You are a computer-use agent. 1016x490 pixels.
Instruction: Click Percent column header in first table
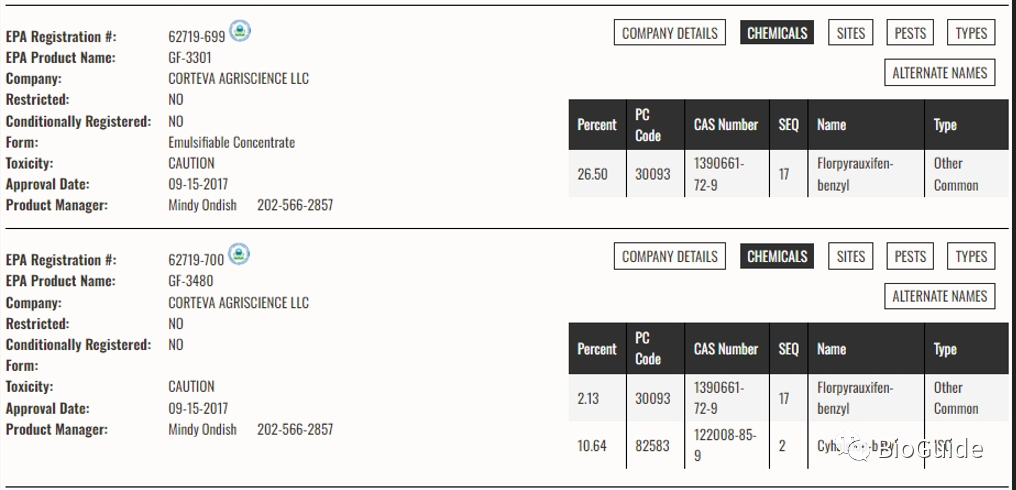(x=597, y=124)
